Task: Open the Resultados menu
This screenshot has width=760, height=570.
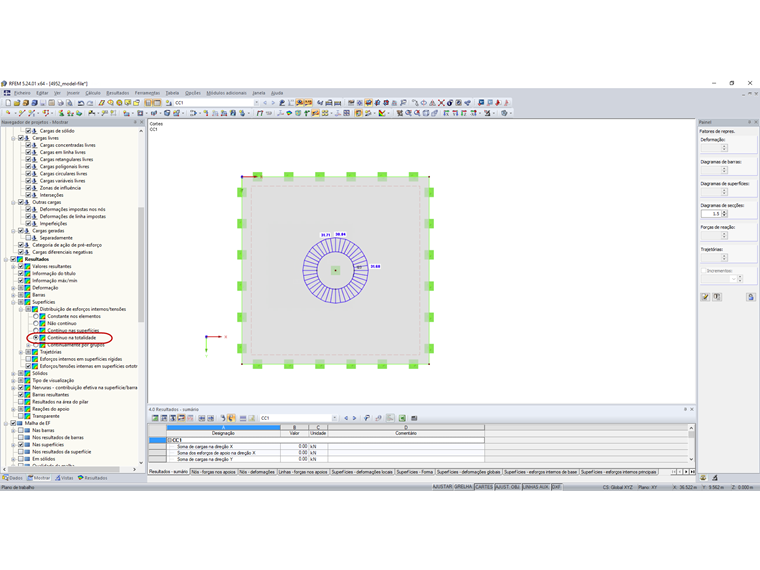Action: coord(118,93)
